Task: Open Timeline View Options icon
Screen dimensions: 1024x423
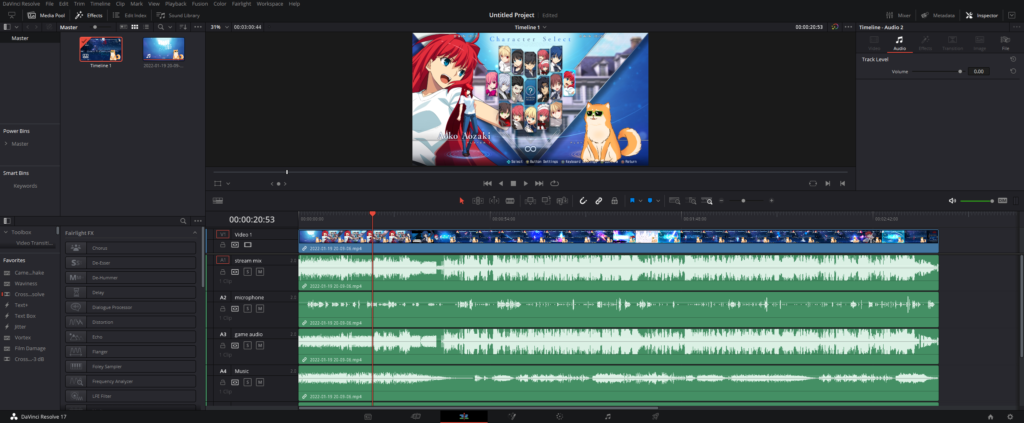Action: click(x=217, y=201)
